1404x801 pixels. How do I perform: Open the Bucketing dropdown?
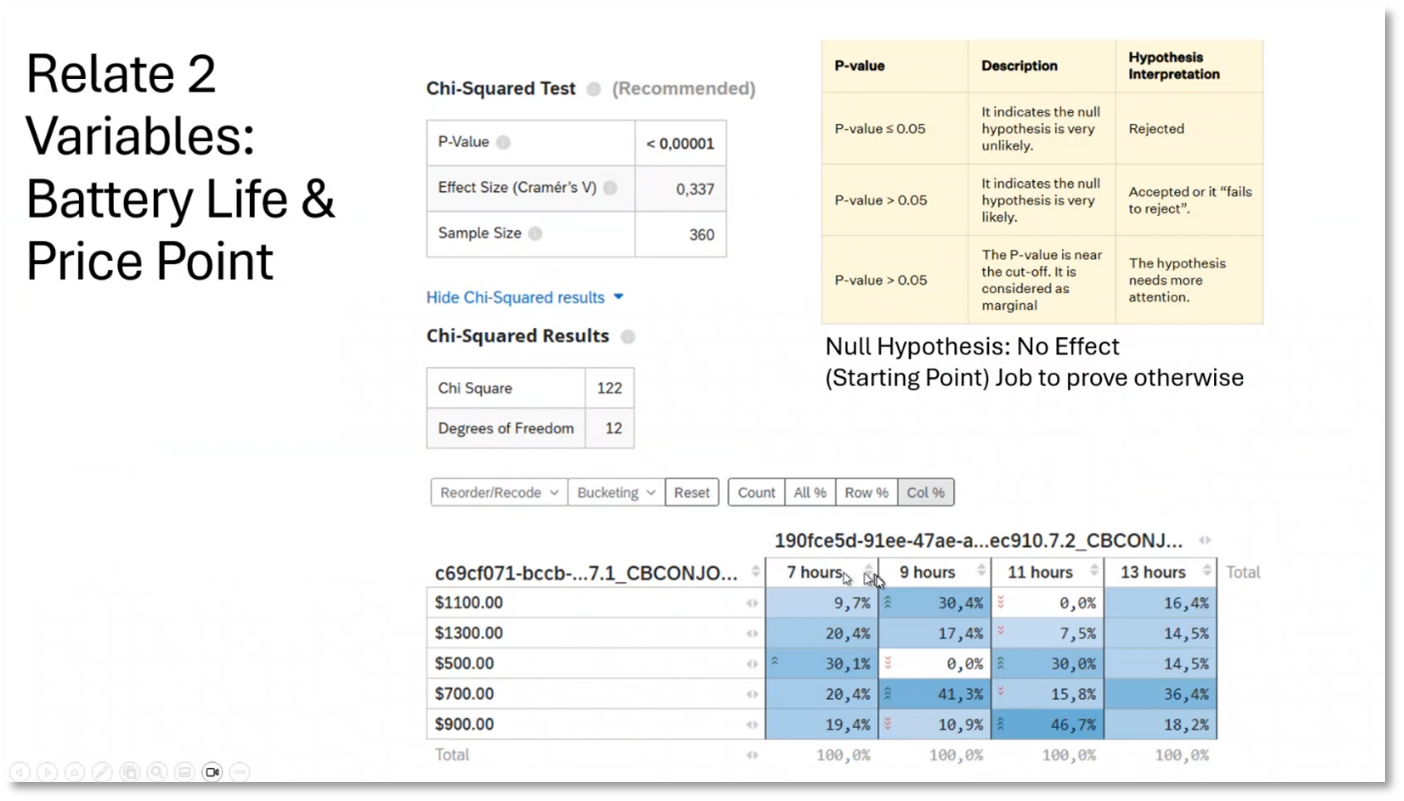coord(615,492)
